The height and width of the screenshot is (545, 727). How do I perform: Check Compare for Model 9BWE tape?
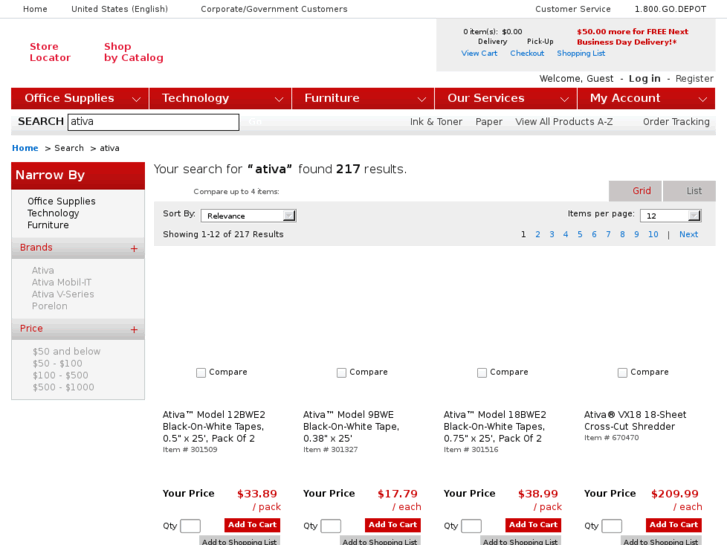click(x=341, y=372)
